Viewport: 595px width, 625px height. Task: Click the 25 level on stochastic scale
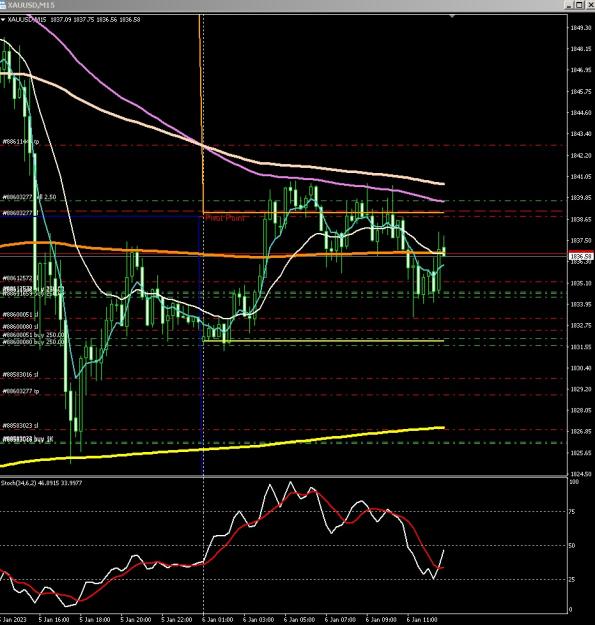tap(572, 580)
